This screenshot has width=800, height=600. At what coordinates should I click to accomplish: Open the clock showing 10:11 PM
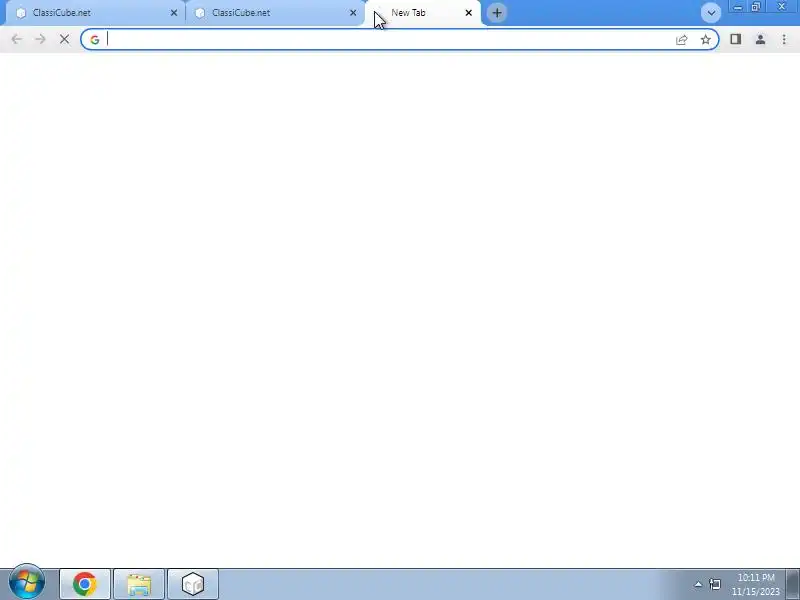756,584
